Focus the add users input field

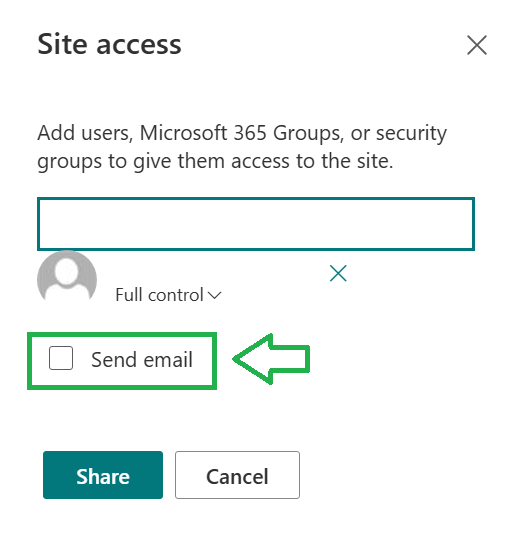pos(256,224)
